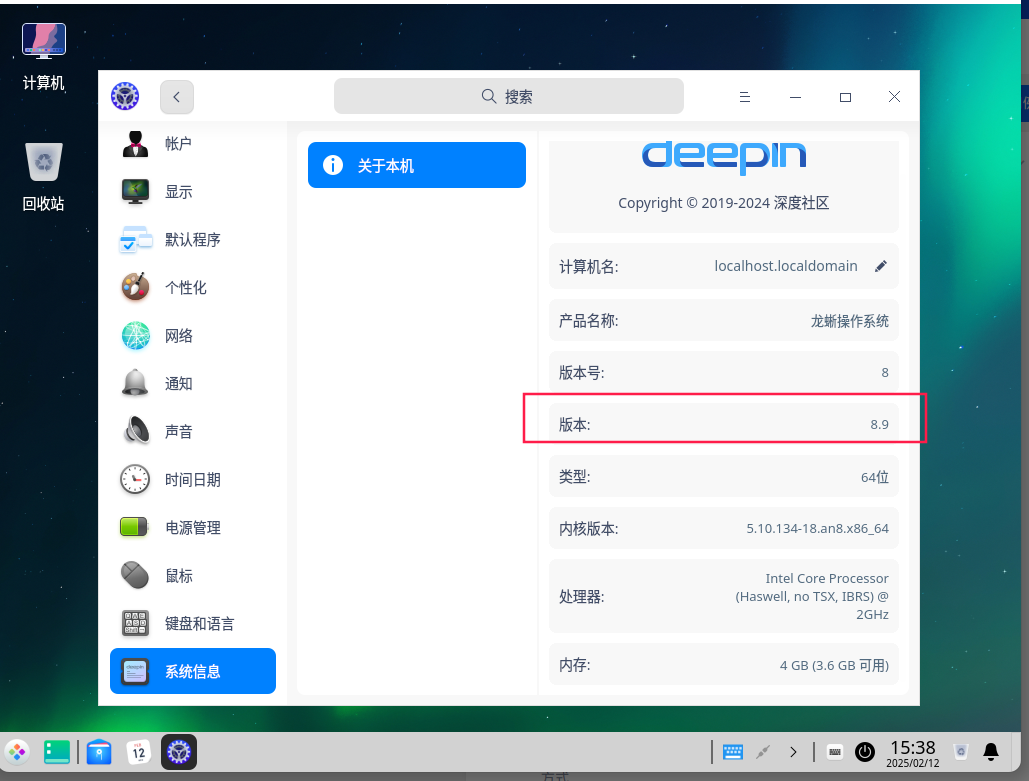
Task: Click the back arrow button in the title bar
Action: pos(177,97)
